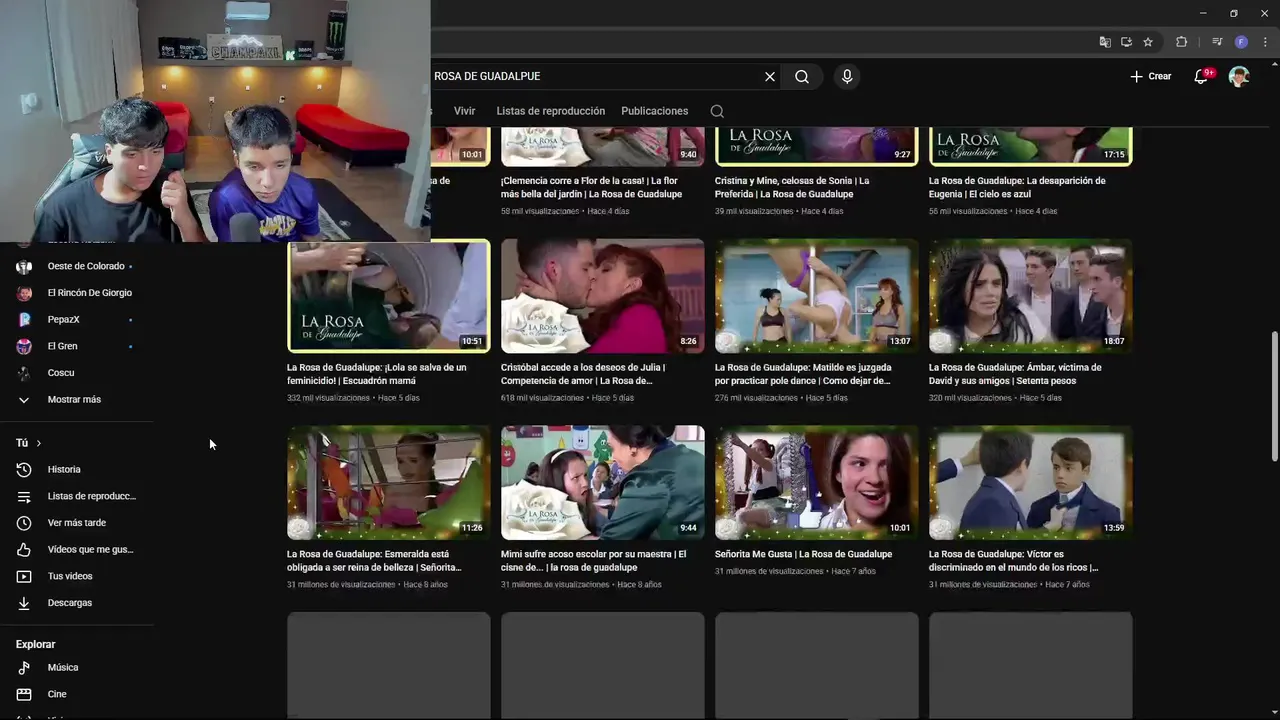Screen dimensions: 1280x720
Task: Open the Víctor es discriminado thumbnail
Action: point(1031,483)
